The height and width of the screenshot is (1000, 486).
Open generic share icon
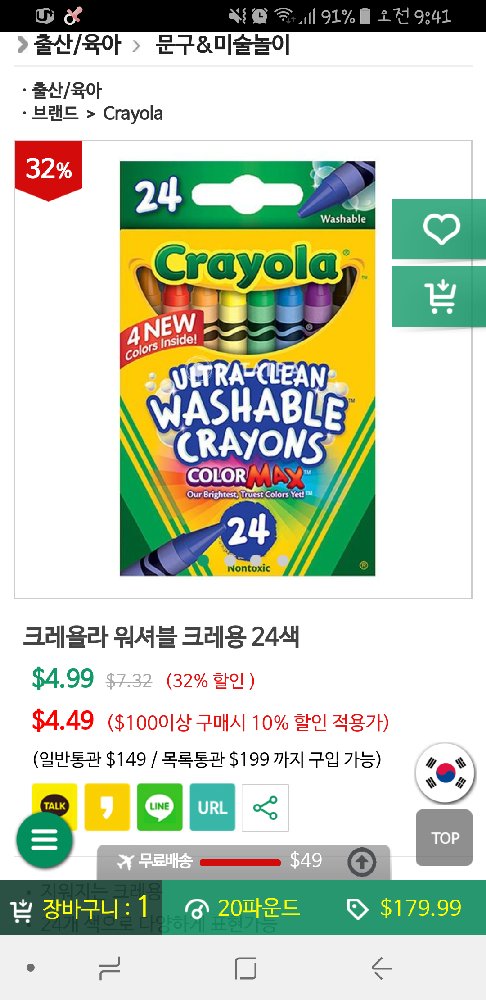[265, 807]
